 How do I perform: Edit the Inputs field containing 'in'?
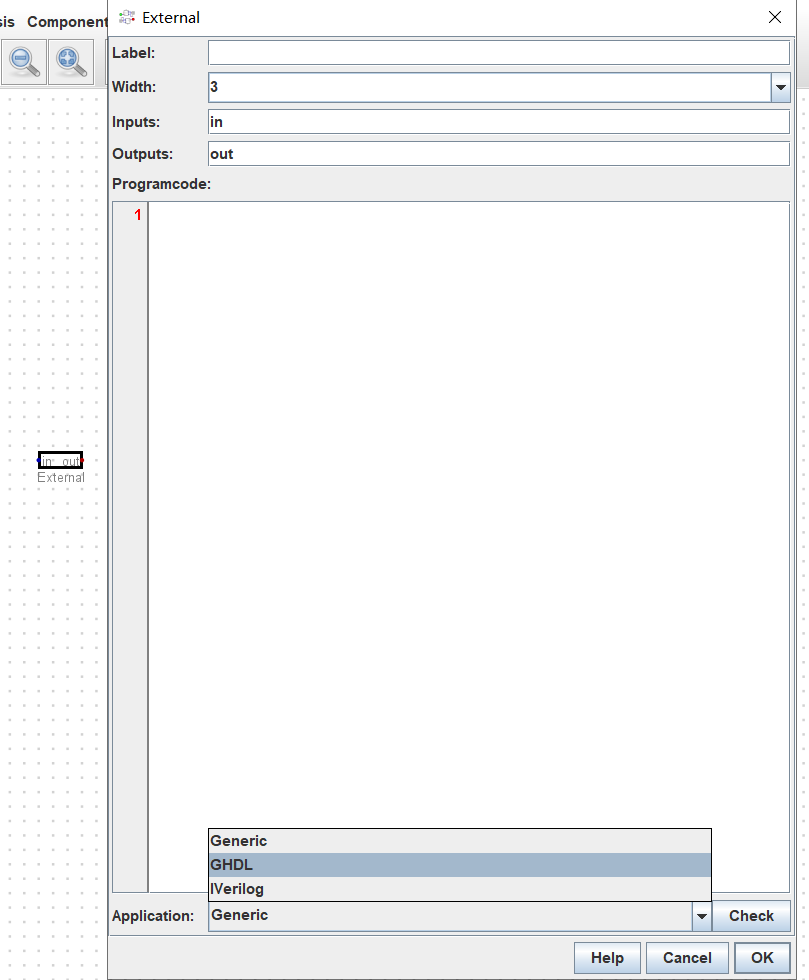pos(498,122)
